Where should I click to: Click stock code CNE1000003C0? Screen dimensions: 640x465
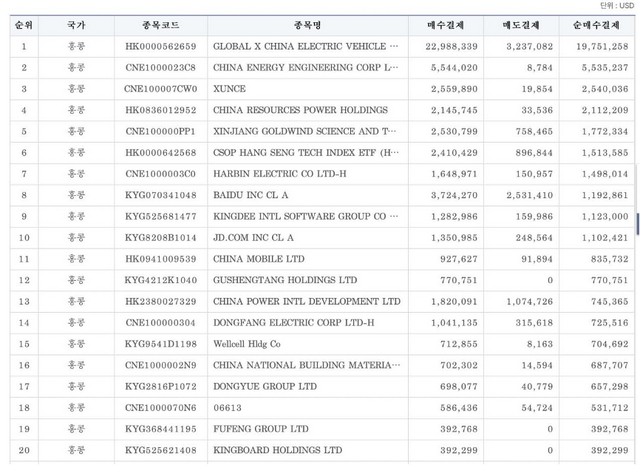coord(161,174)
